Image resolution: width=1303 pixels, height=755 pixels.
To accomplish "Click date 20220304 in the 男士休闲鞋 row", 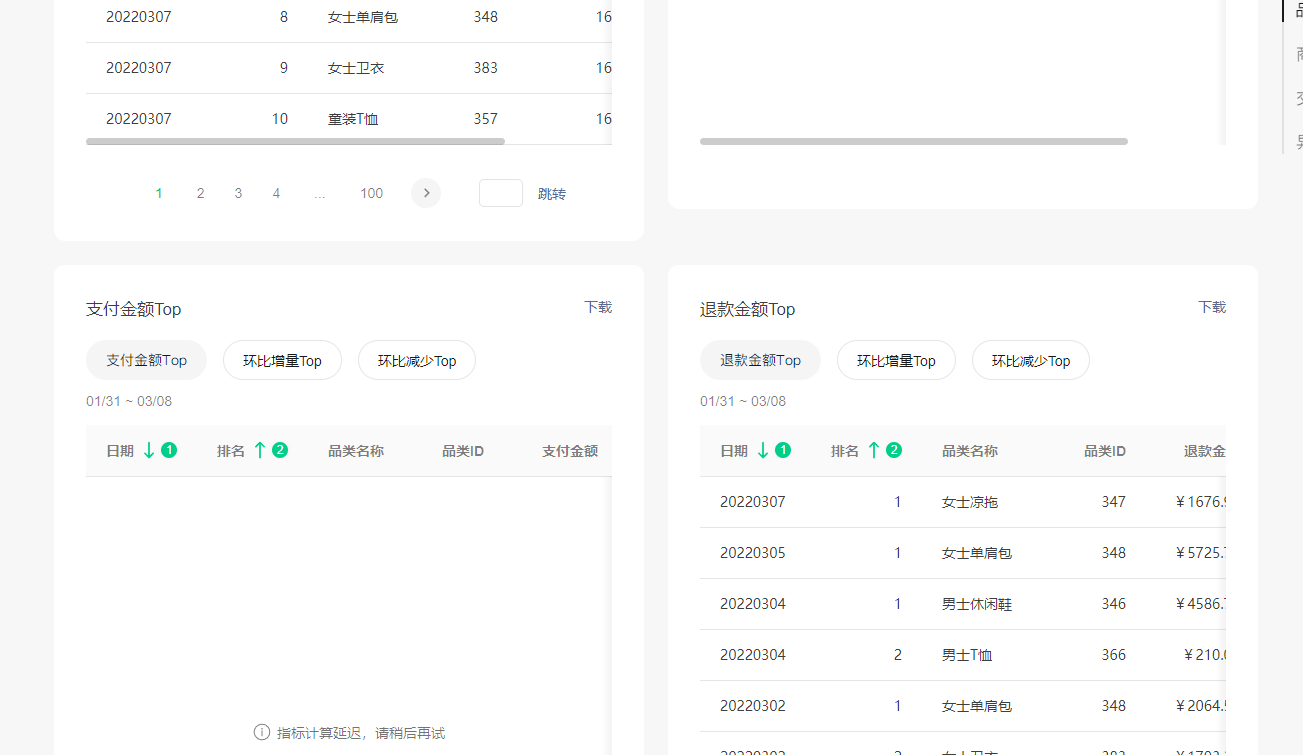I will 753,604.
